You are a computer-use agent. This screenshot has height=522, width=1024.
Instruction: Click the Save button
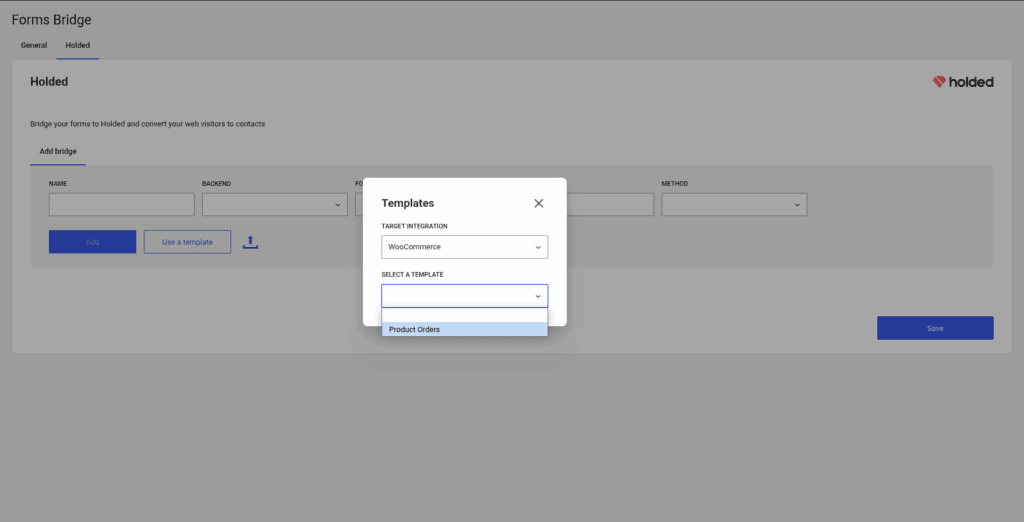935,328
